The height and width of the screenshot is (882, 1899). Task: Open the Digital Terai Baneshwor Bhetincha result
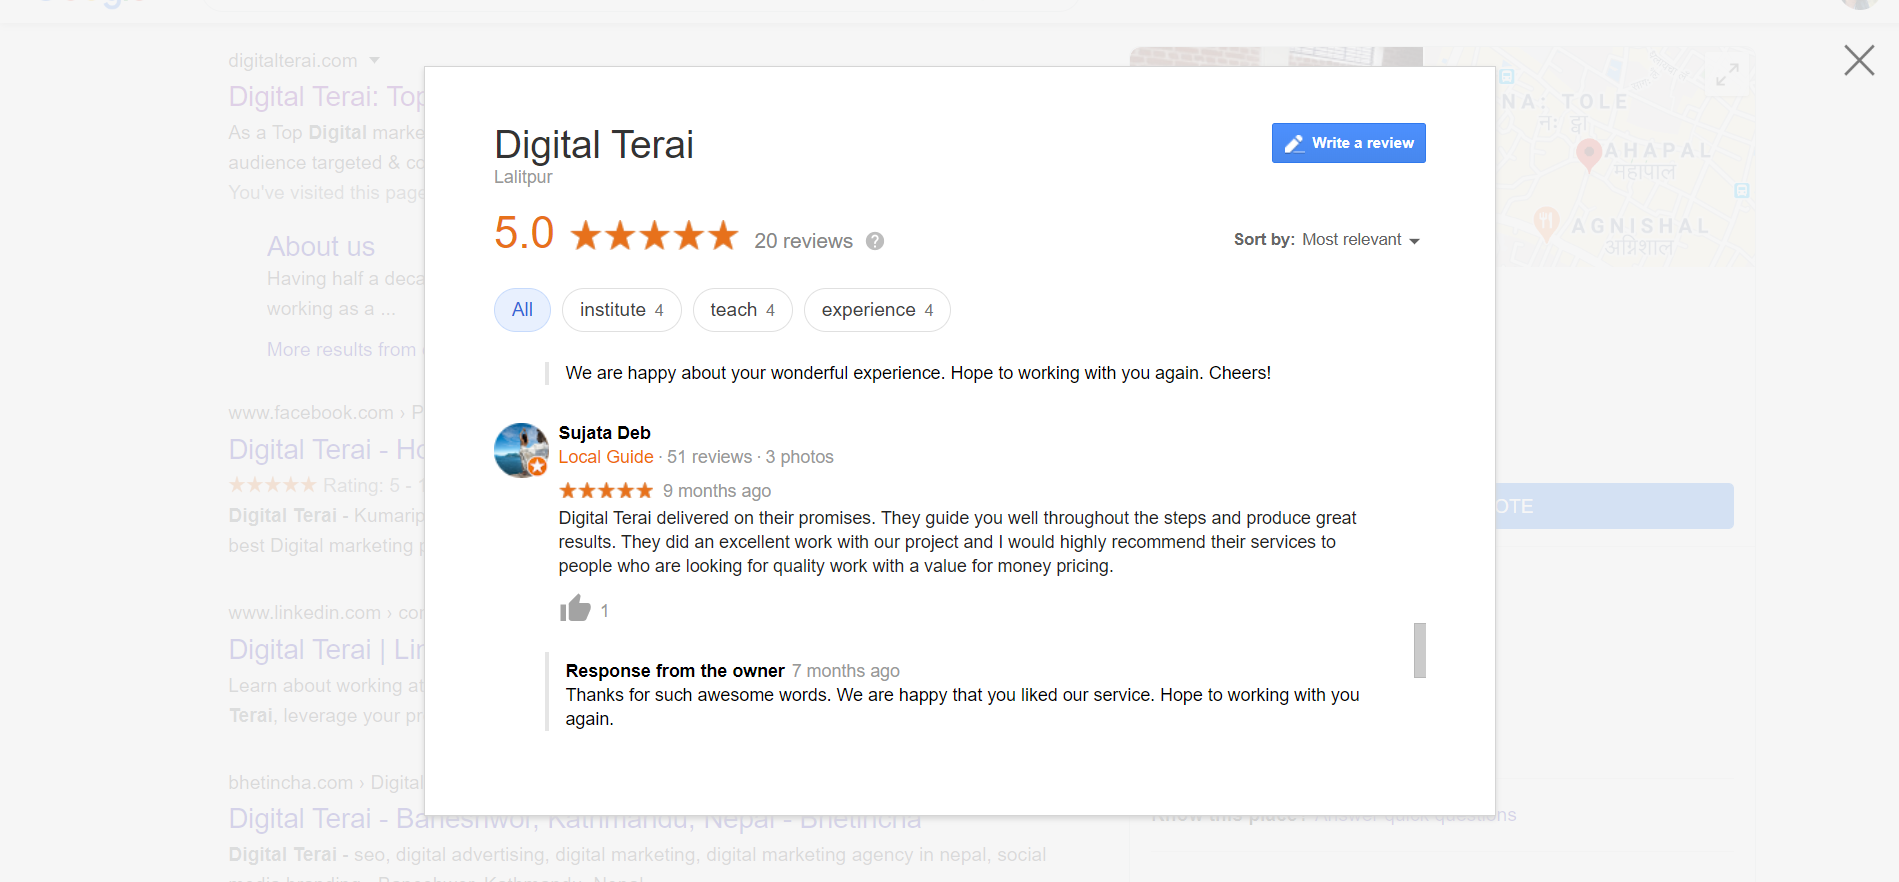tap(574, 819)
